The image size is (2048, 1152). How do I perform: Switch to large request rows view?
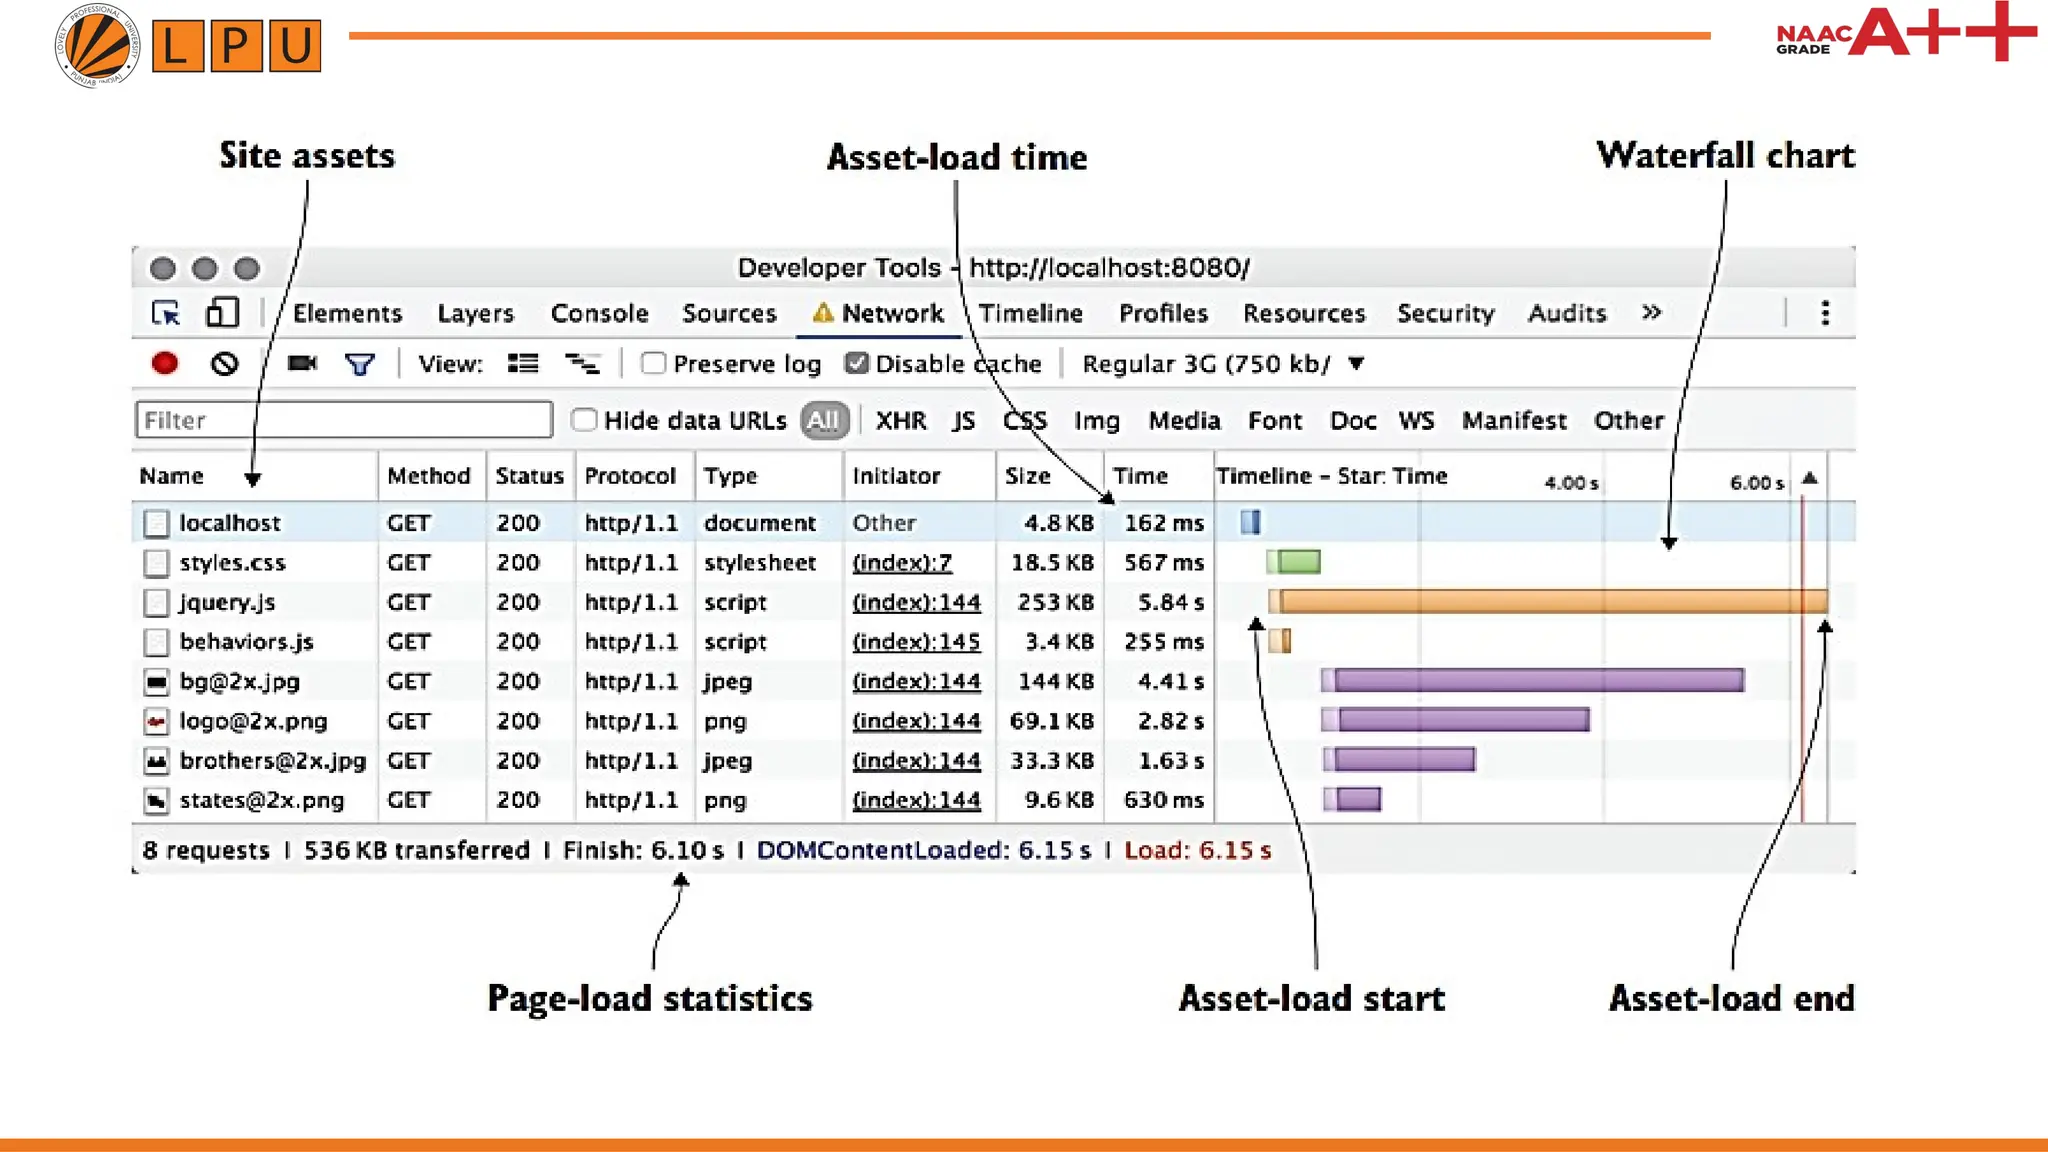[x=523, y=363]
